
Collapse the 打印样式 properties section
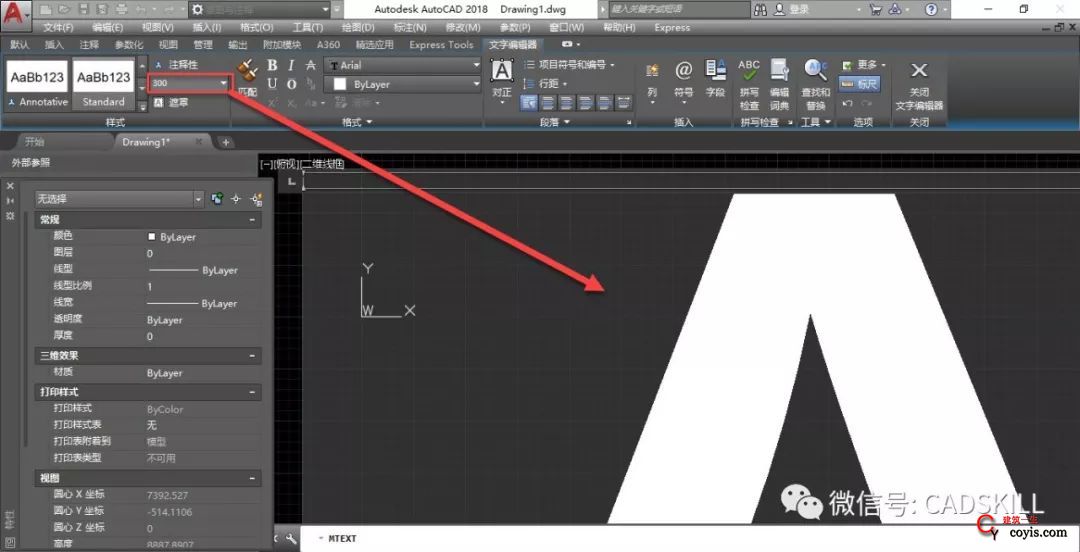[252, 392]
